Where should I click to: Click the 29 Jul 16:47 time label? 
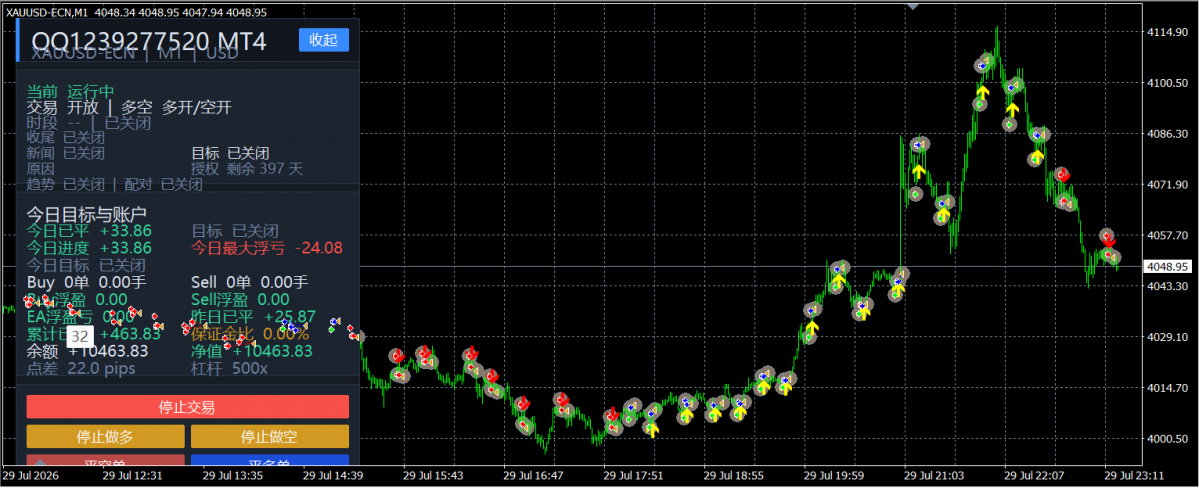534,475
